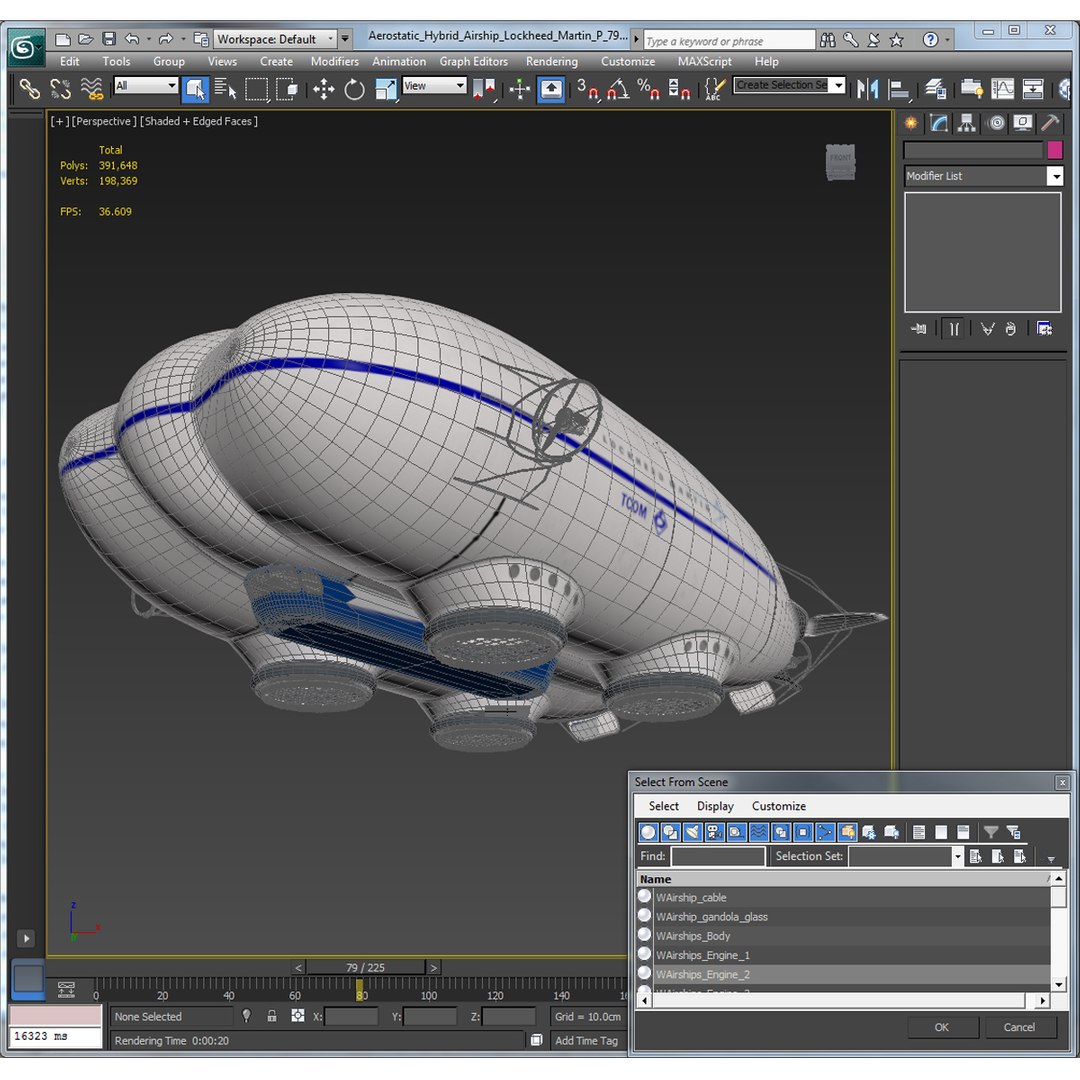Click the Align tool

point(898,89)
